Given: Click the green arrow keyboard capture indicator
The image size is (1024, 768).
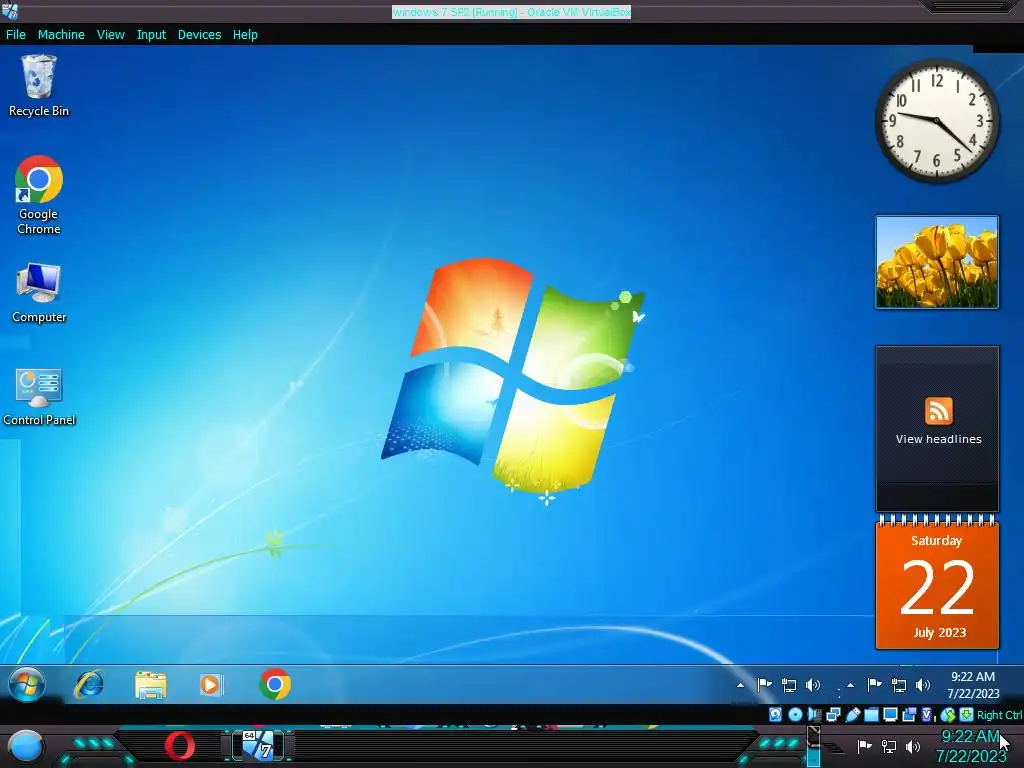Looking at the screenshot, I should tap(966, 714).
